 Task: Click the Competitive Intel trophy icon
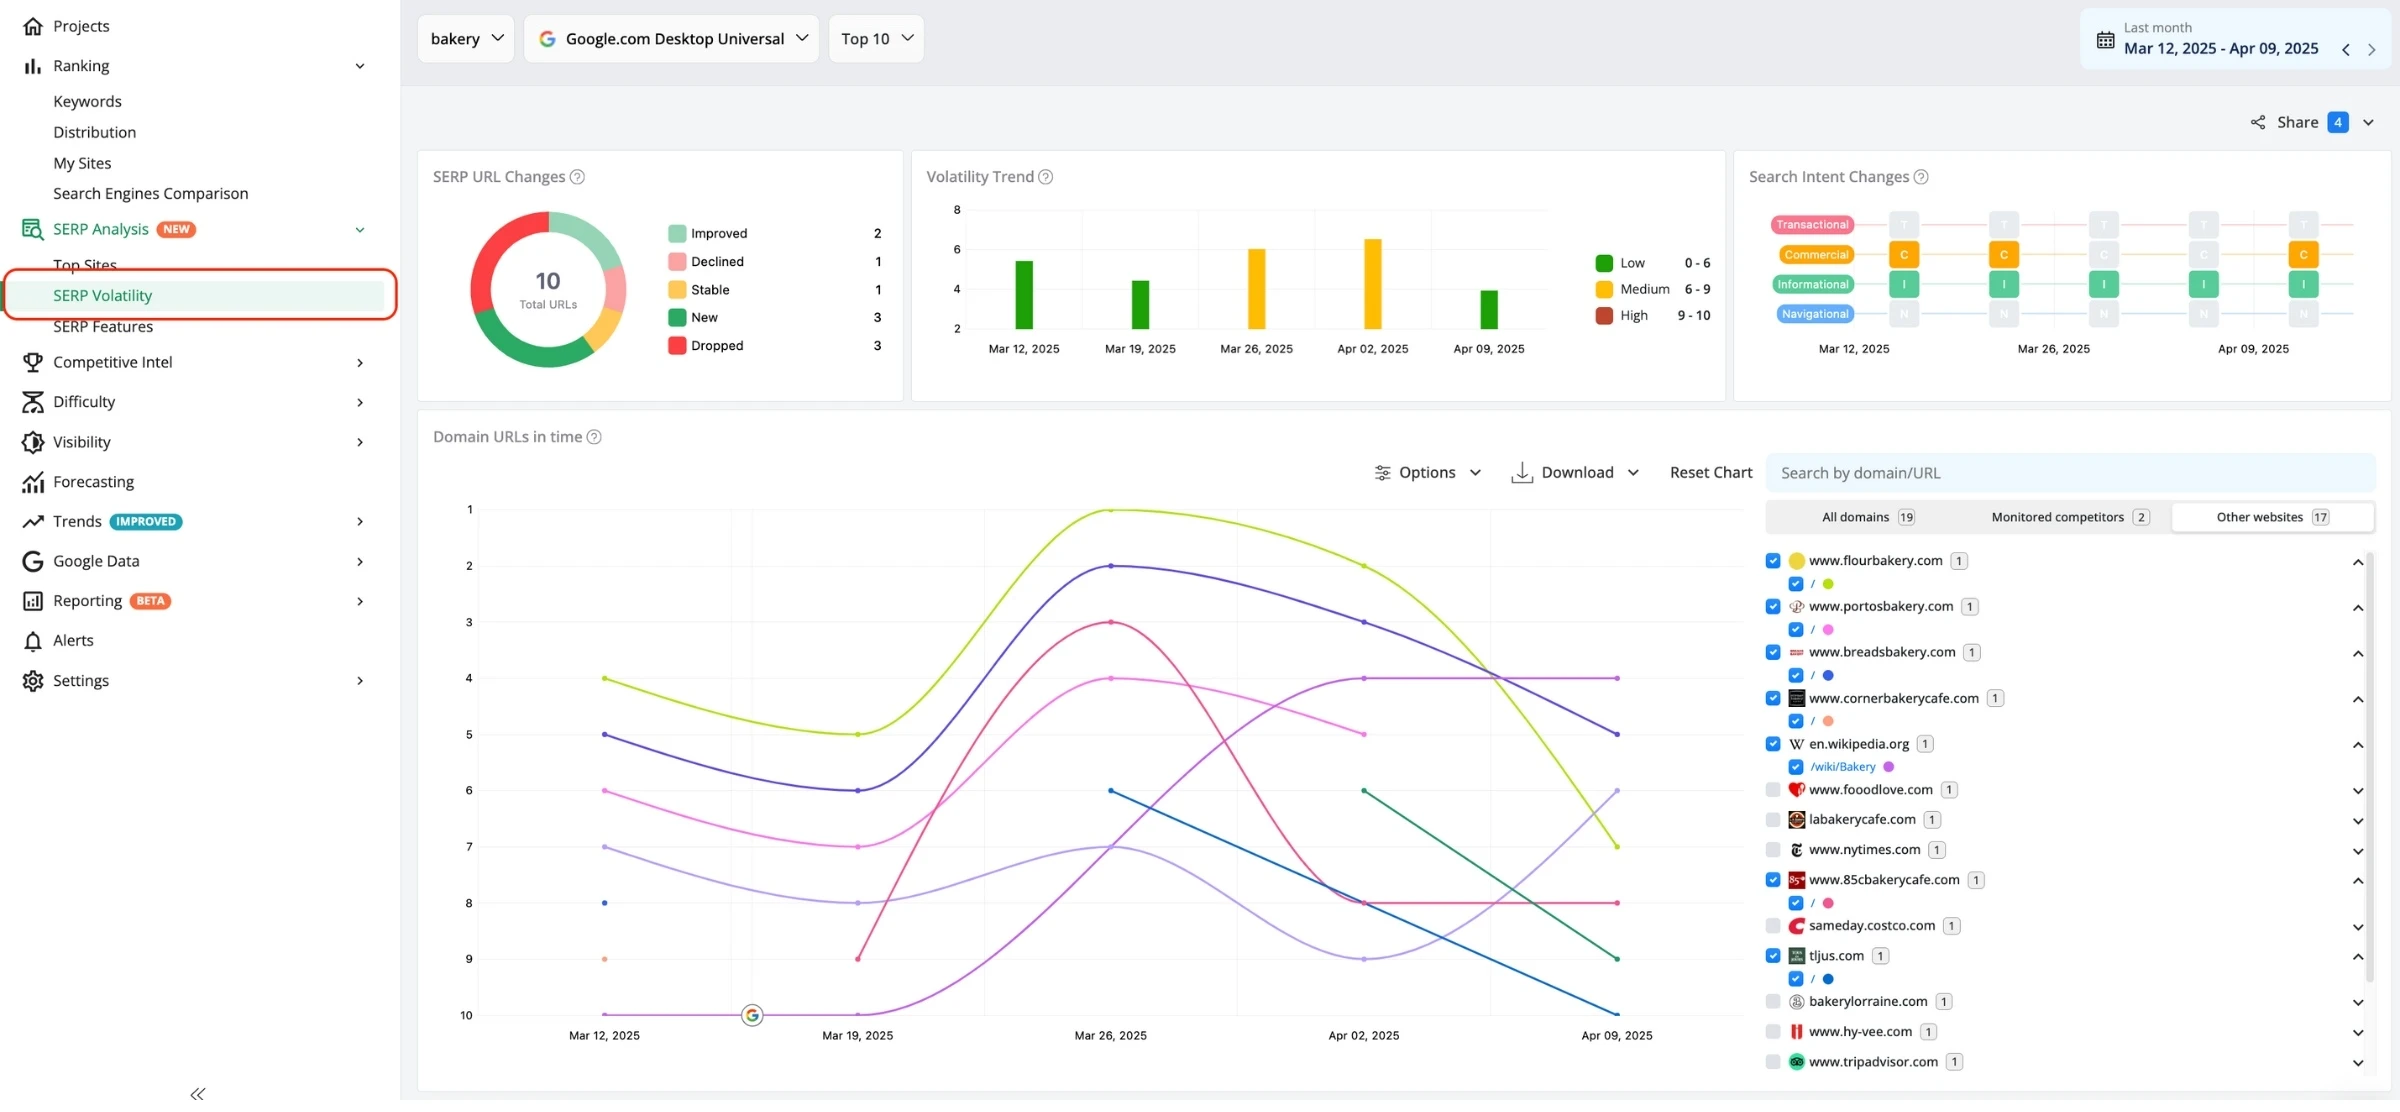coord(32,362)
